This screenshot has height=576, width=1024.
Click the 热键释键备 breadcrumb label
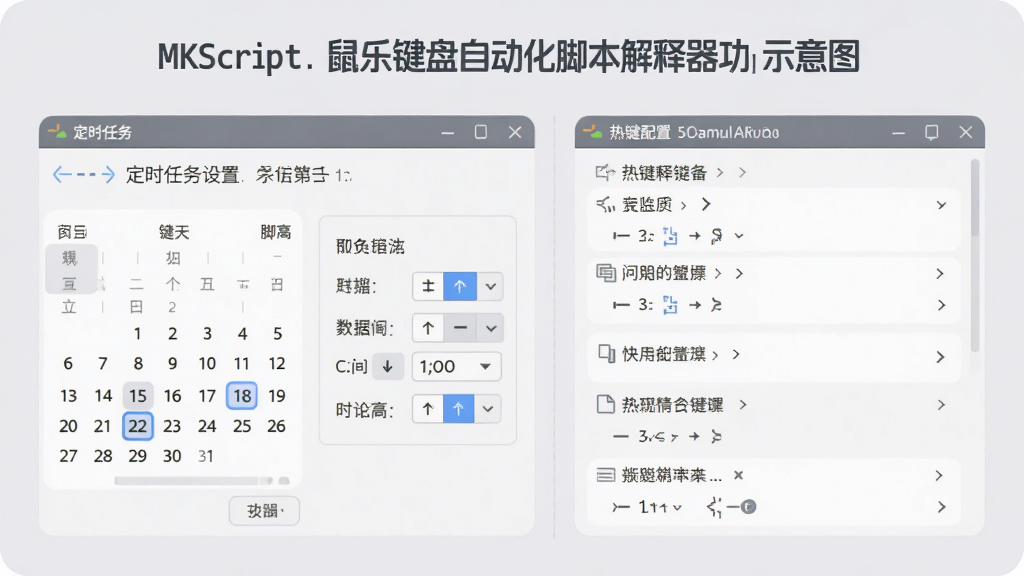(664, 172)
